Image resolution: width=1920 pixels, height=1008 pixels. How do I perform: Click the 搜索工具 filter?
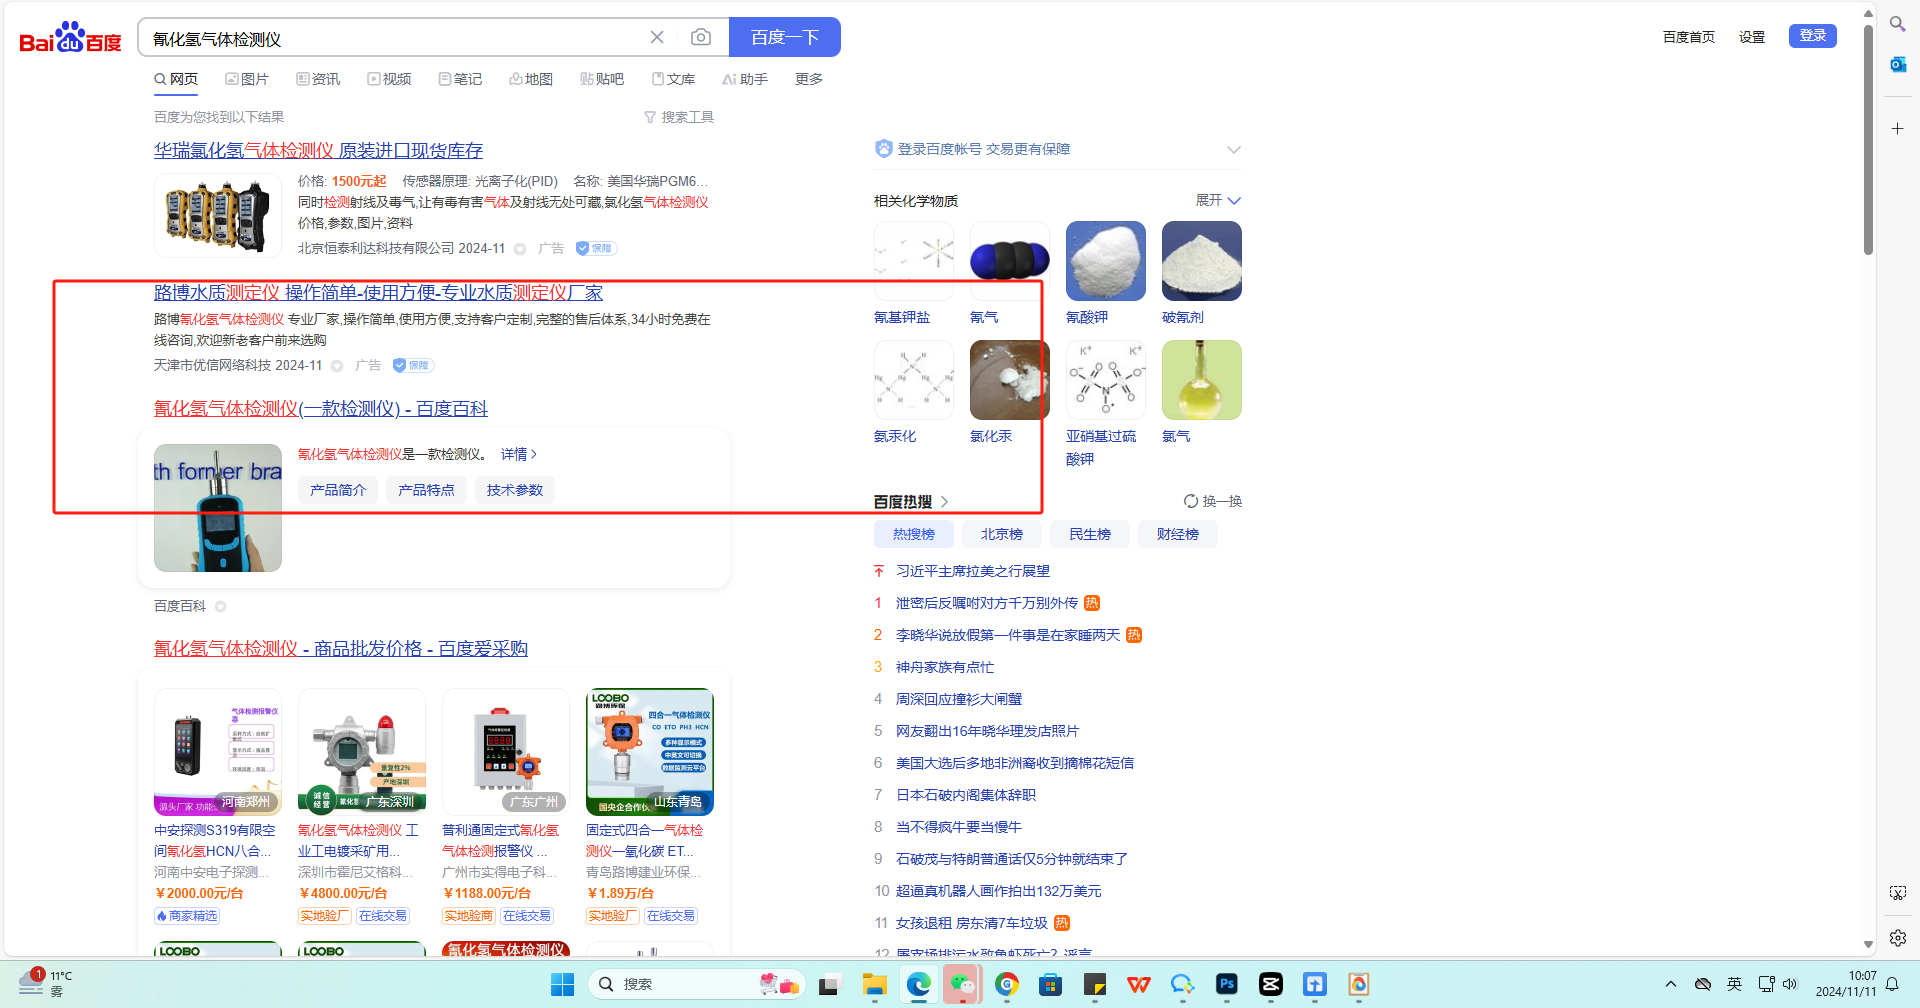678,117
